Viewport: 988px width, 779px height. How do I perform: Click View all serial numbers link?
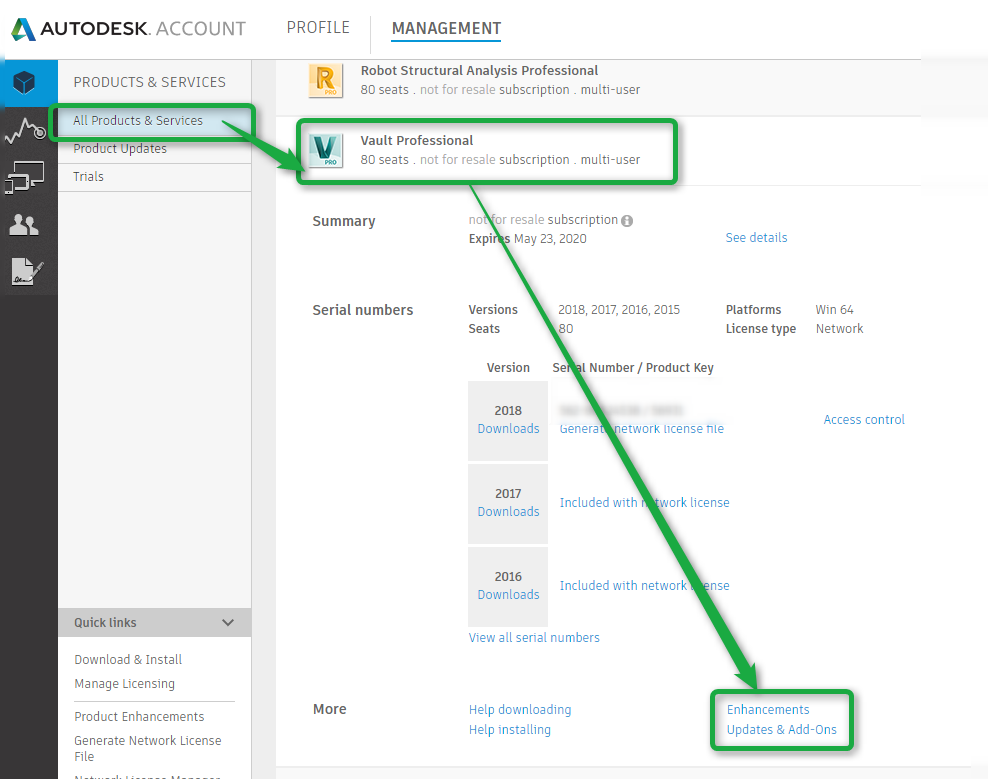pos(534,638)
